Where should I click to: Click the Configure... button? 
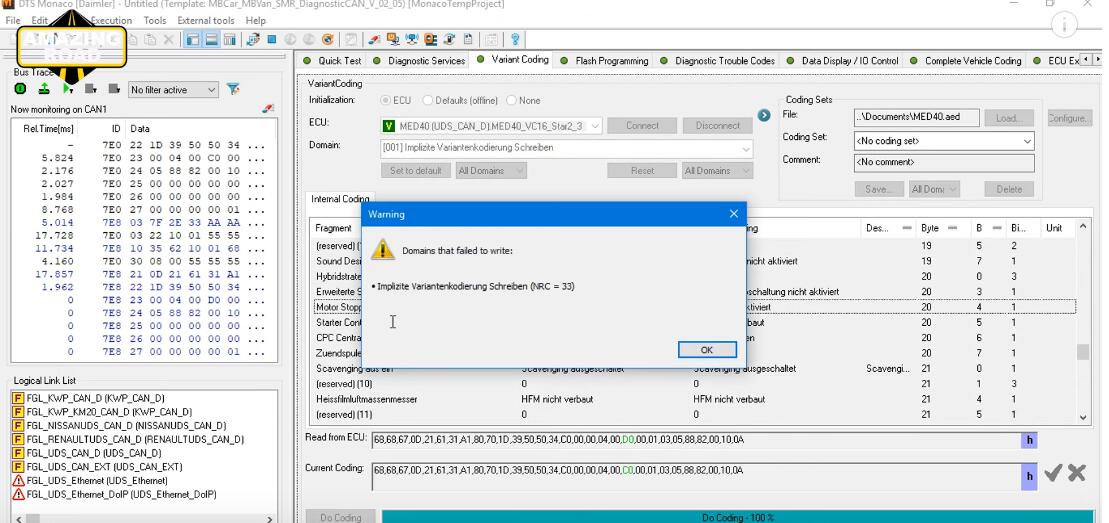1070,118
